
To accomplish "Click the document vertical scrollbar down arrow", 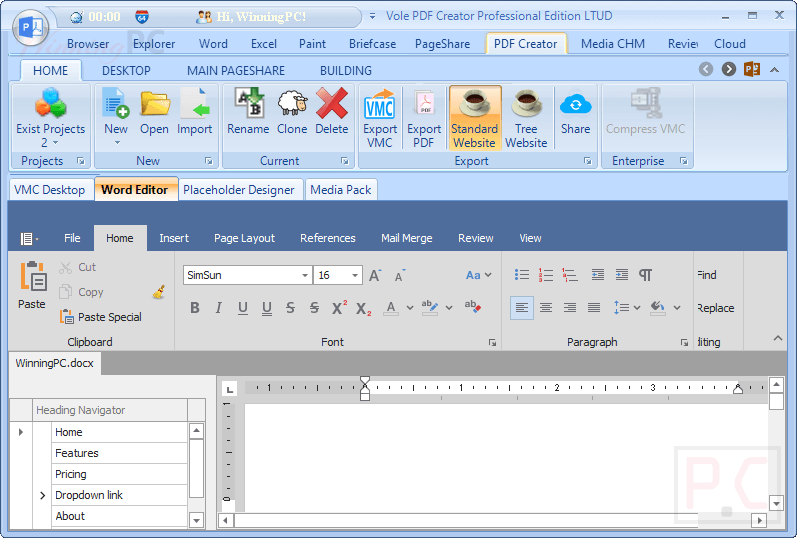I will click(x=776, y=503).
